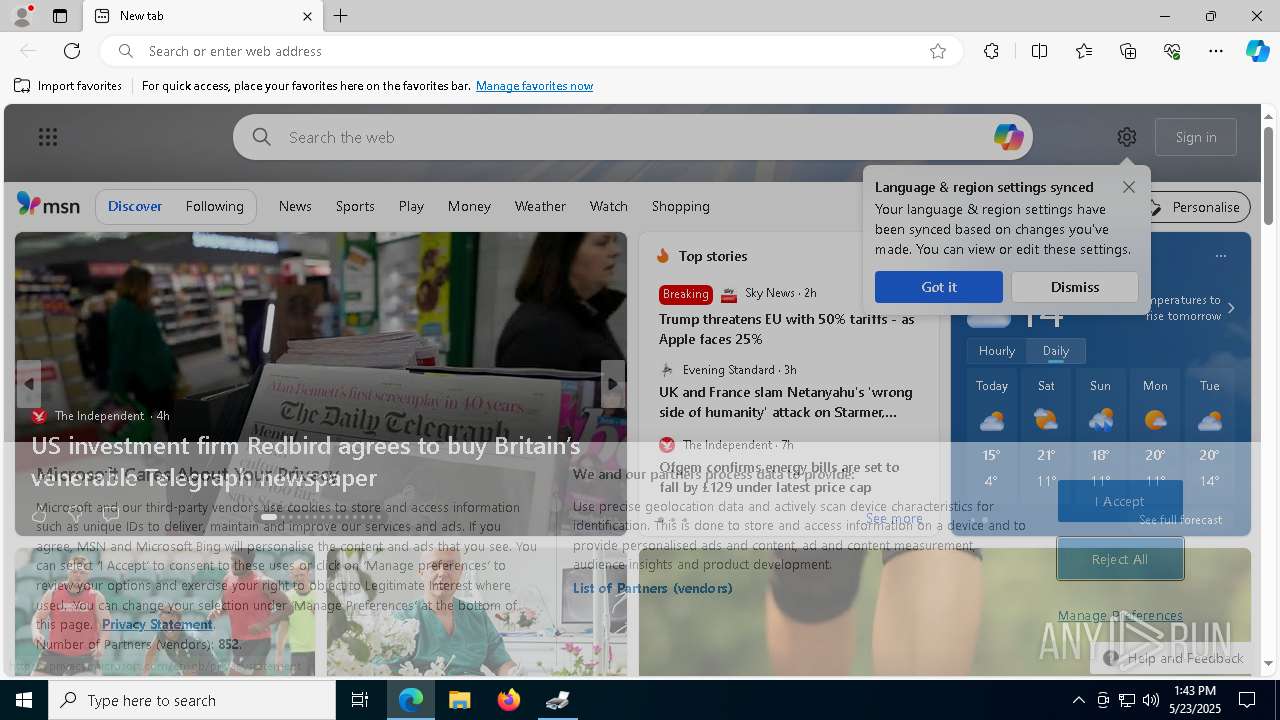Open the Privacy Statement link
Viewport: 1280px width, 720px height.
coord(157,624)
